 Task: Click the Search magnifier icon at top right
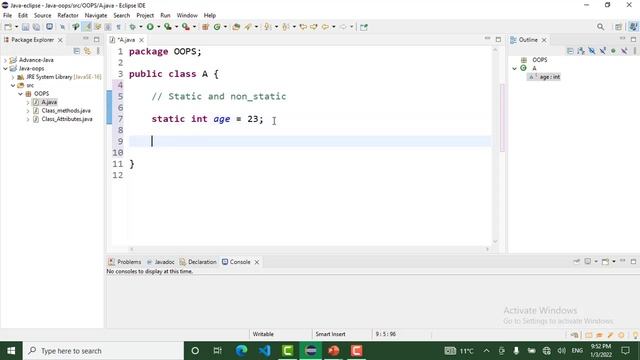[x=600, y=27]
